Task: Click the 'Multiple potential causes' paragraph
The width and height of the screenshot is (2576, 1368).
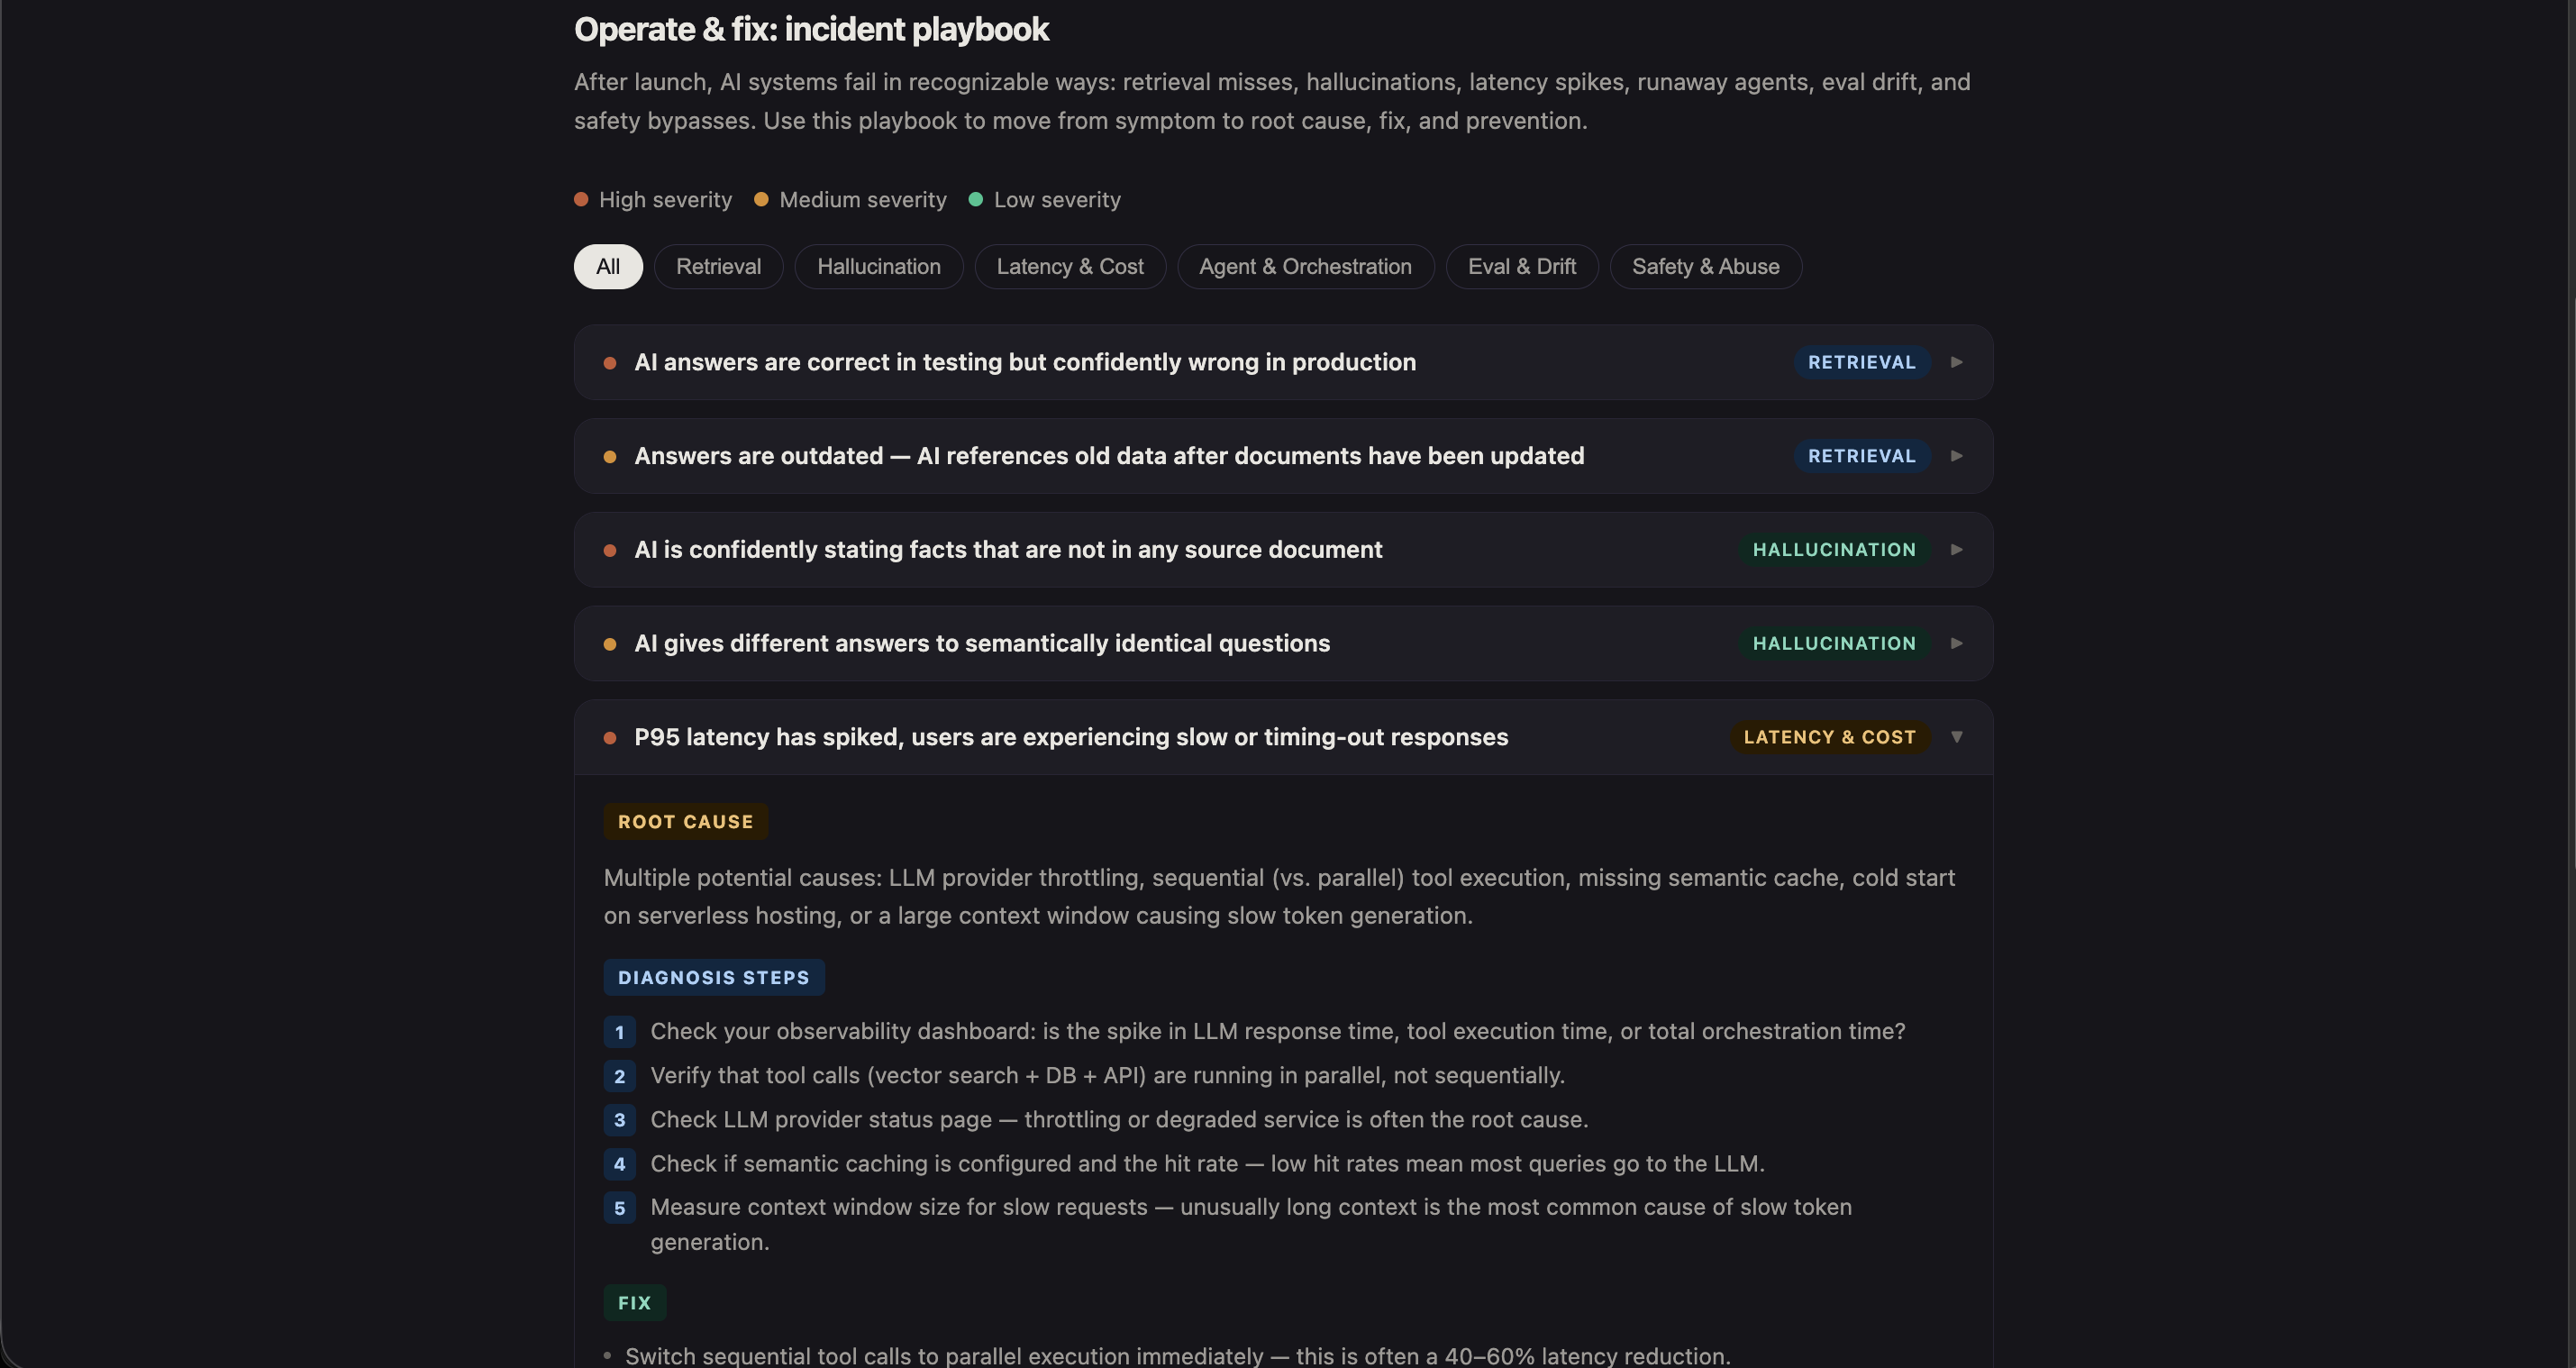Action: tap(1279, 896)
